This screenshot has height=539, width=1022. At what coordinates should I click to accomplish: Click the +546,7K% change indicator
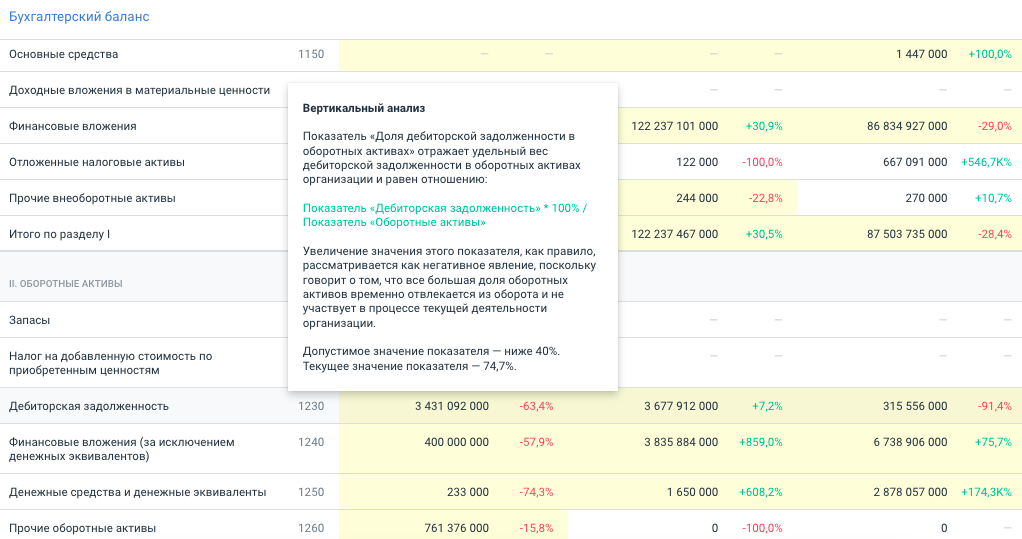(x=986, y=162)
